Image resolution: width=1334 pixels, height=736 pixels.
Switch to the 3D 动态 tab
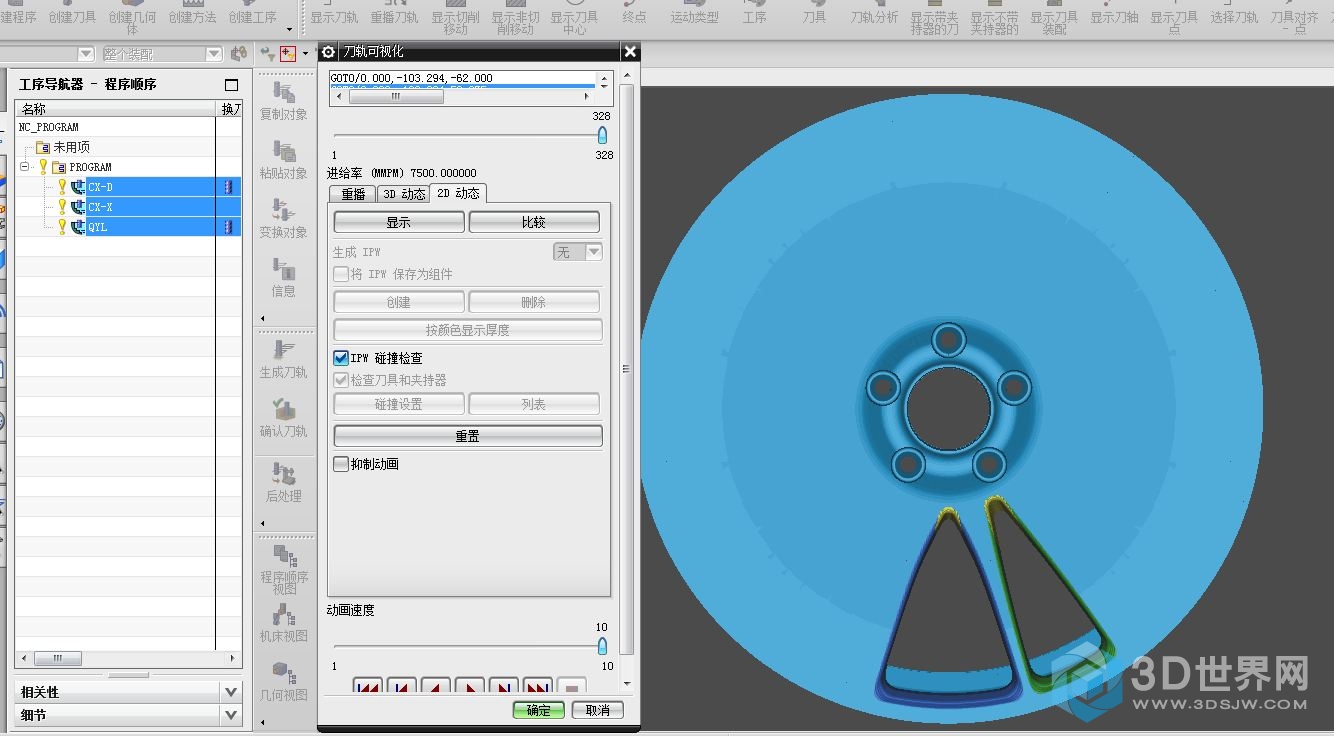pyautogui.click(x=404, y=194)
